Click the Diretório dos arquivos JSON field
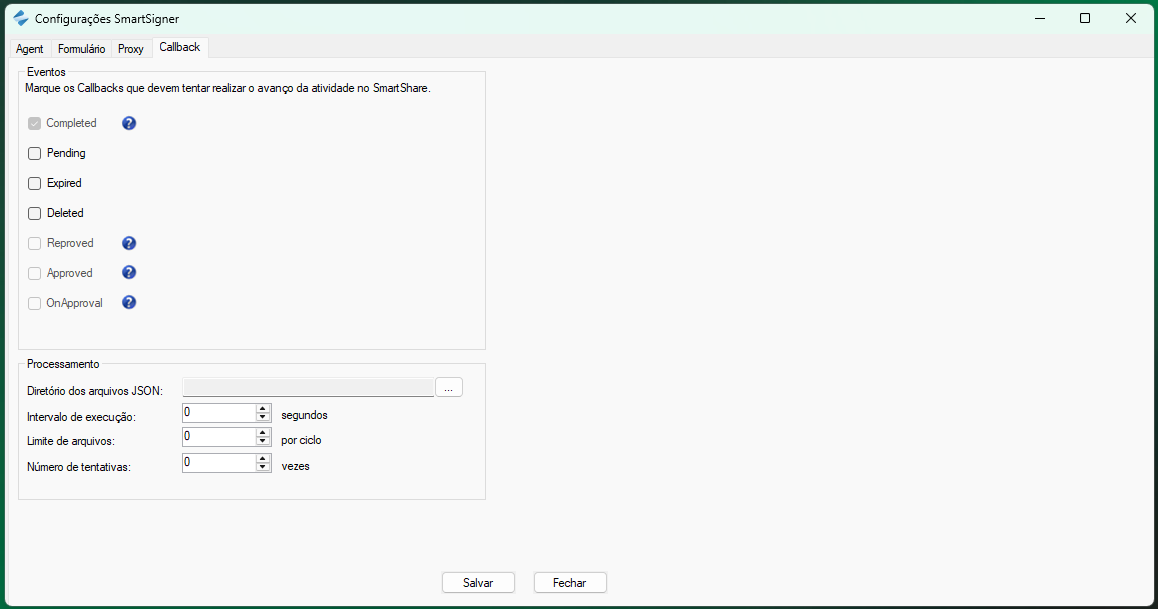 308,388
